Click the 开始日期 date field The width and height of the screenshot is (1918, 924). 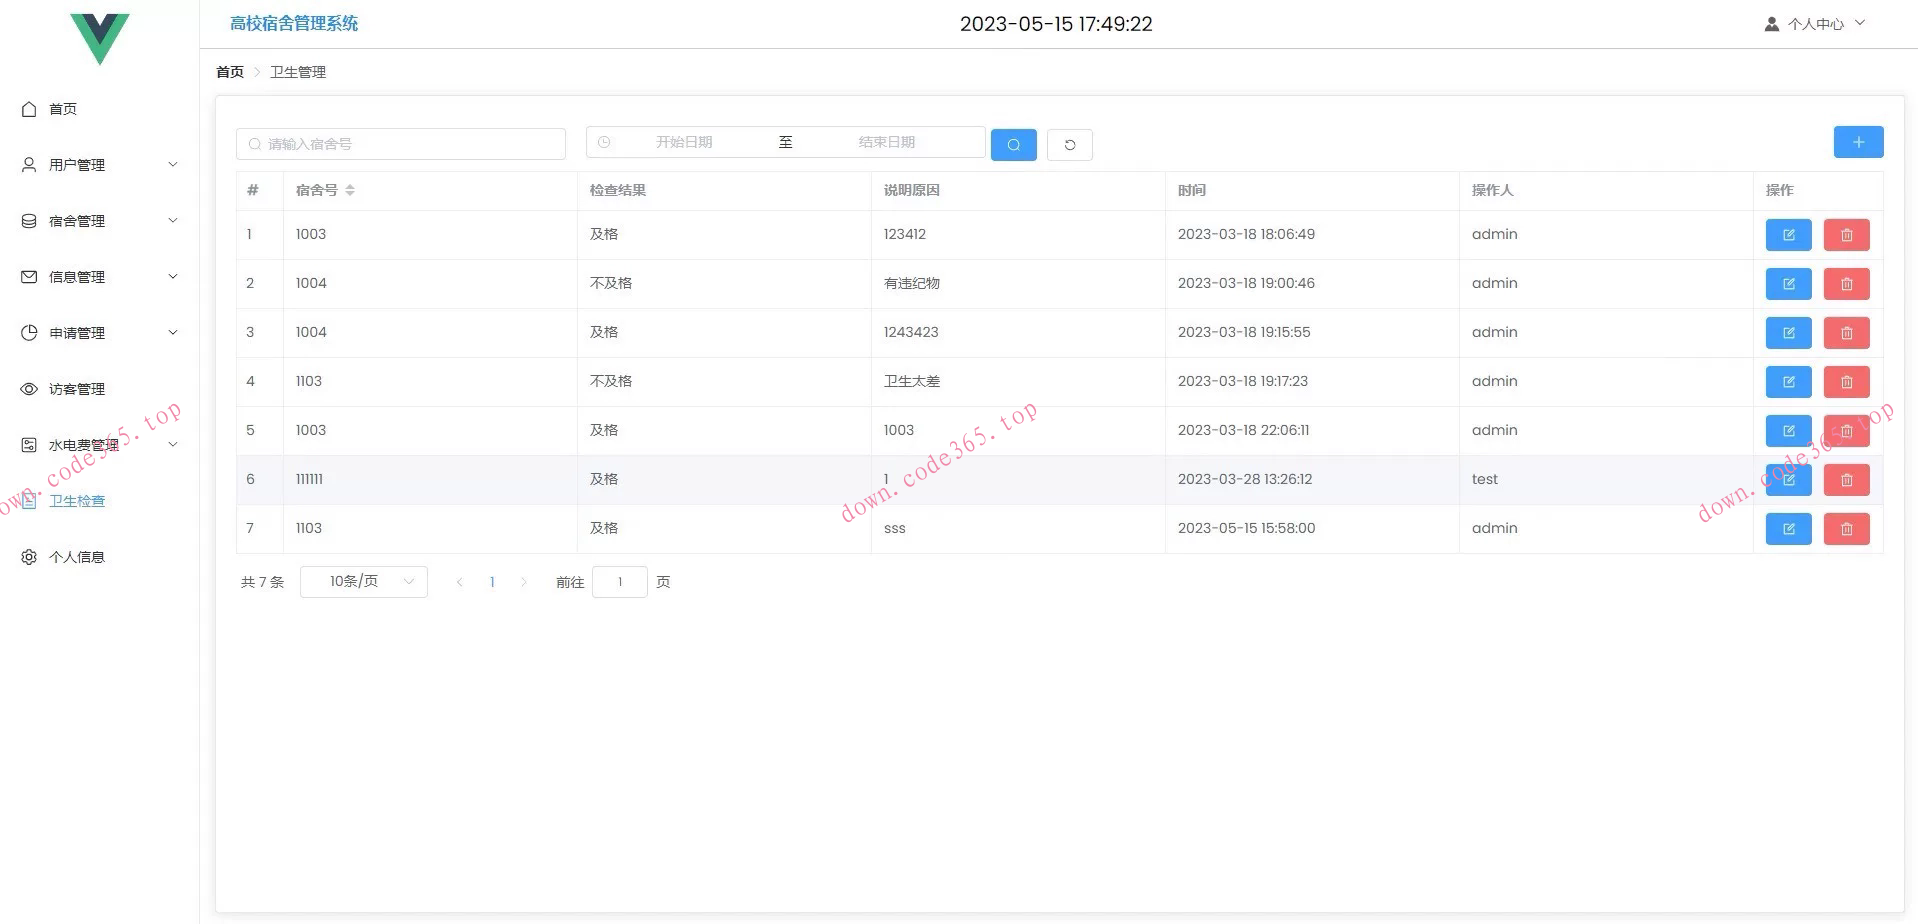tap(684, 142)
